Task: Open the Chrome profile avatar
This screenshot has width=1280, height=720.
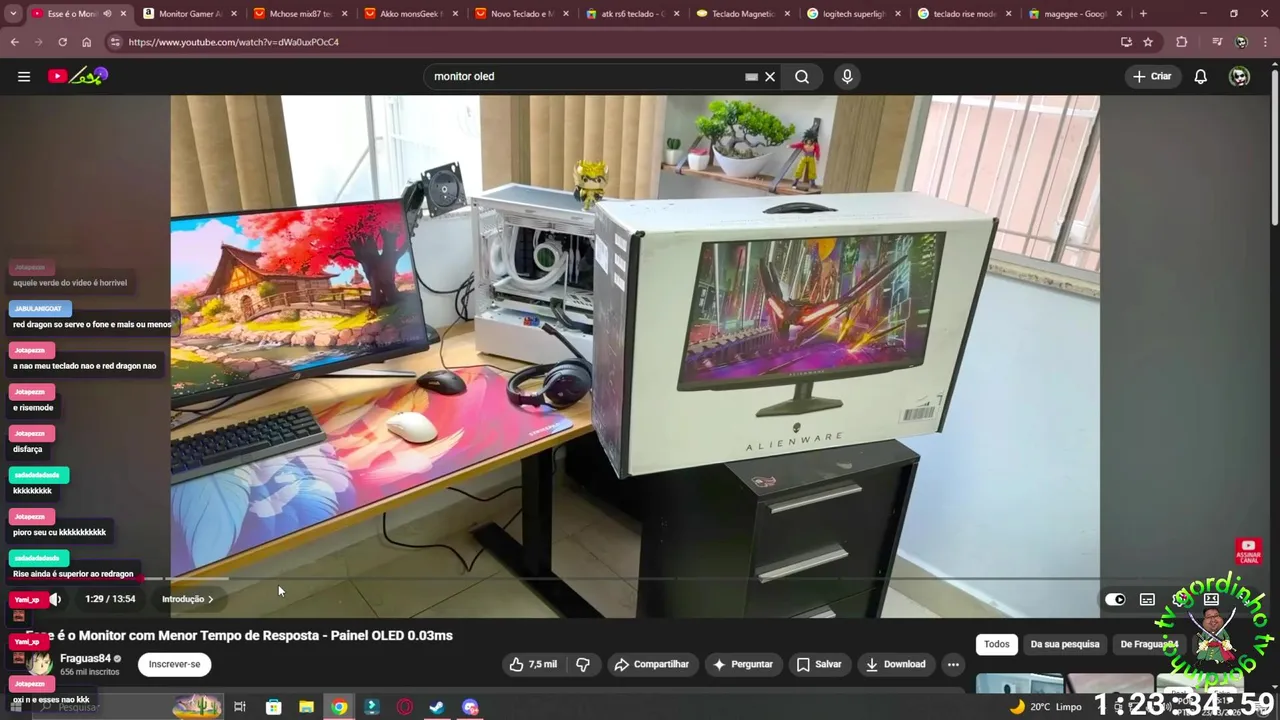Action: pos(1241,42)
